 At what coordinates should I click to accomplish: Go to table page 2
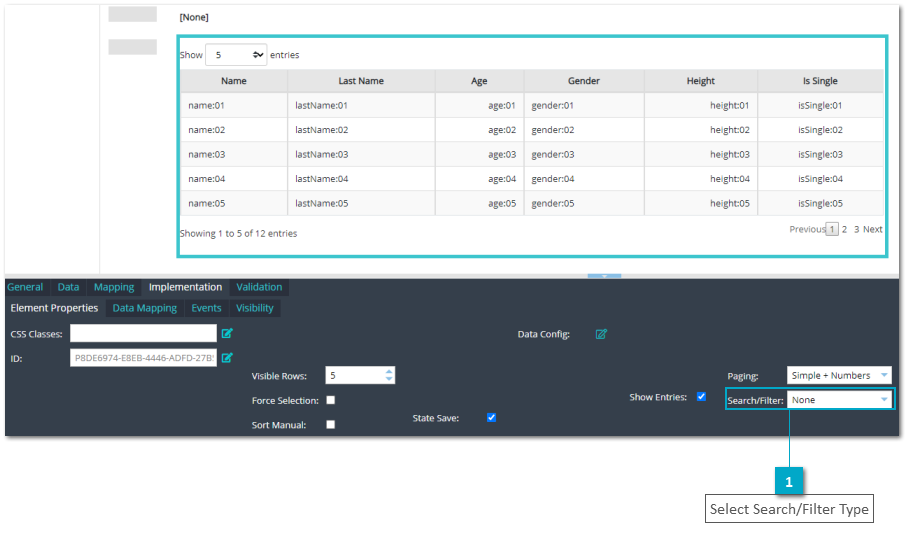tap(844, 229)
